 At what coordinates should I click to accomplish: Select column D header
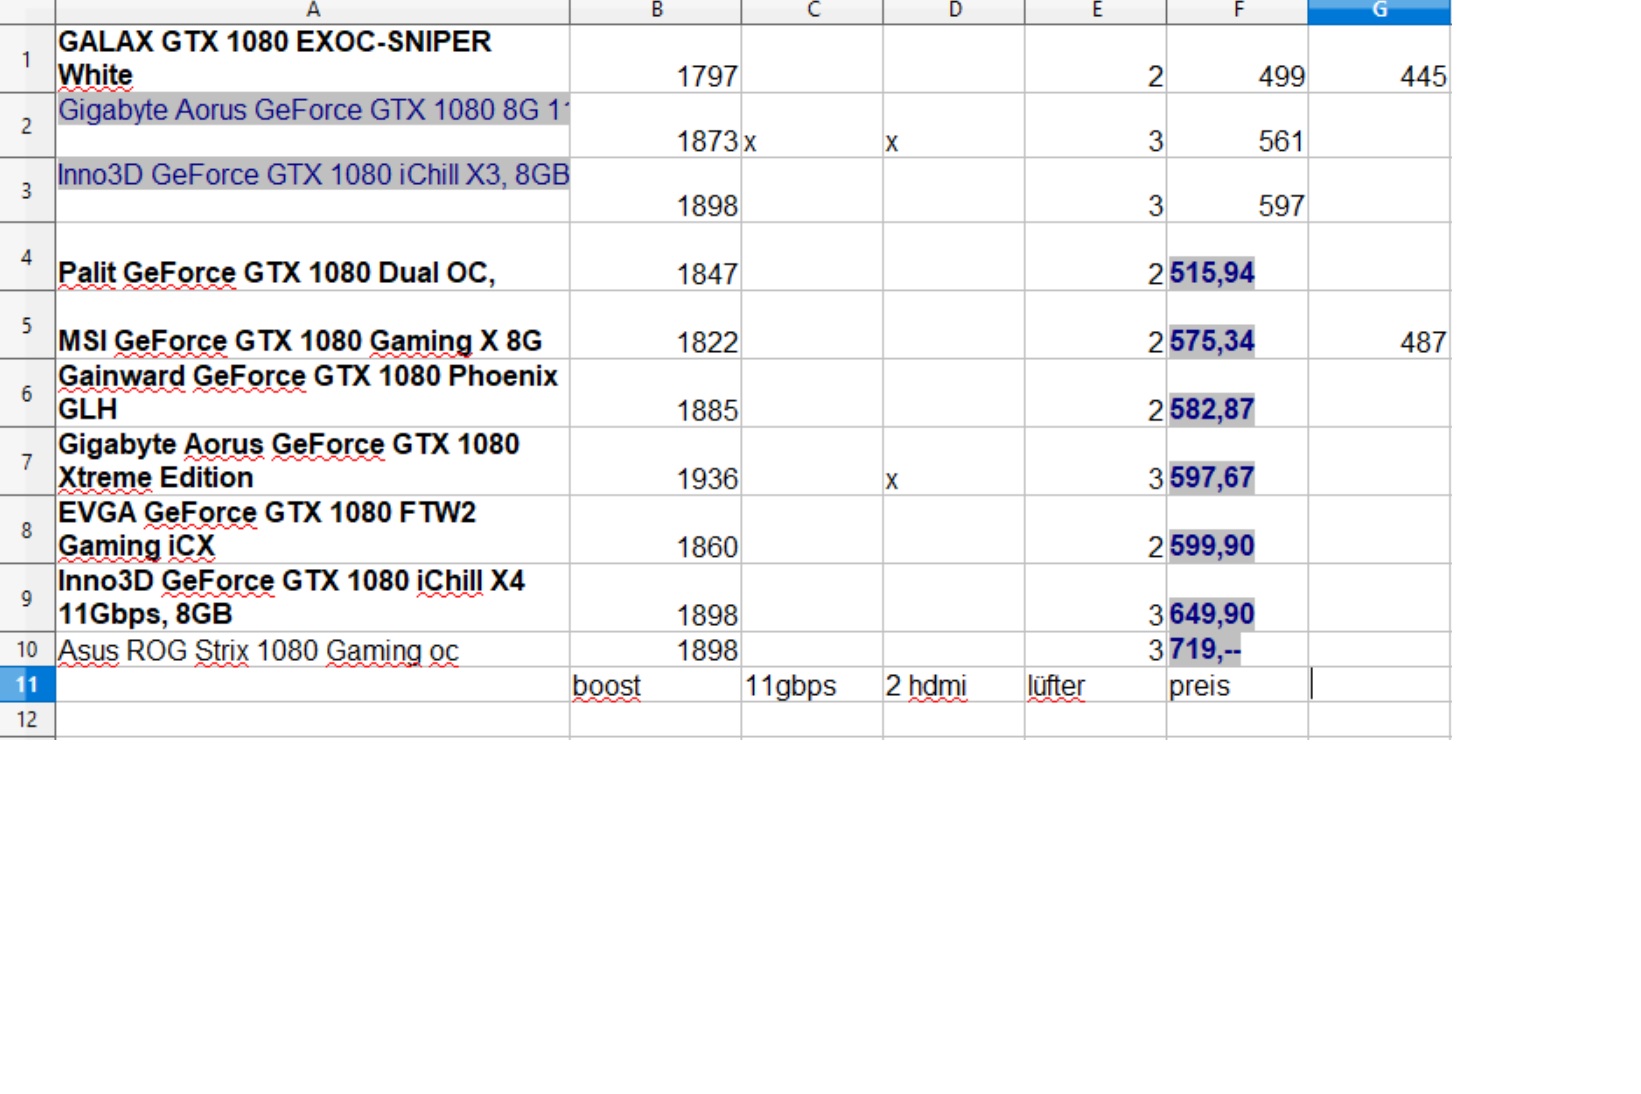tap(954, 11)
